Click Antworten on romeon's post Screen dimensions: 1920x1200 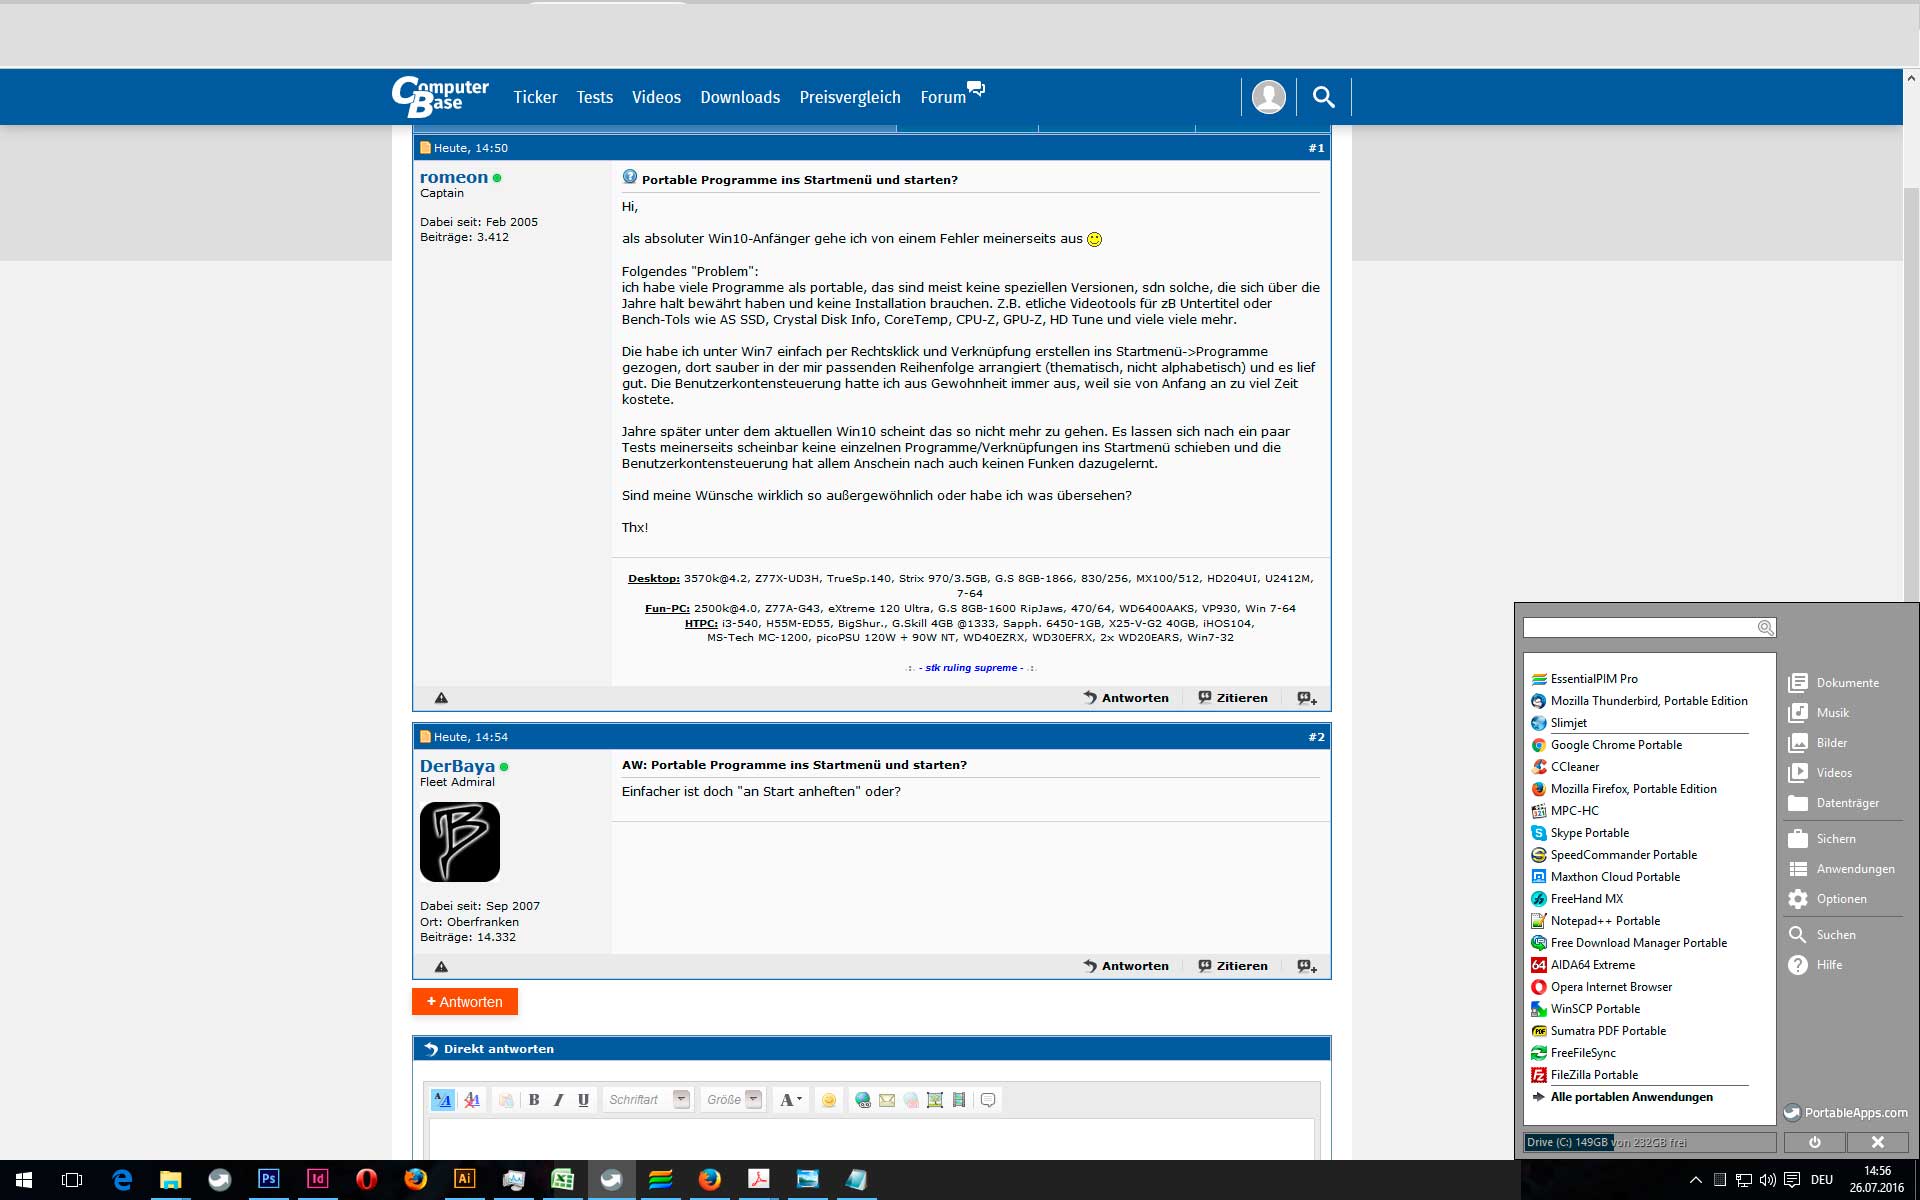tap(1126, 698)
